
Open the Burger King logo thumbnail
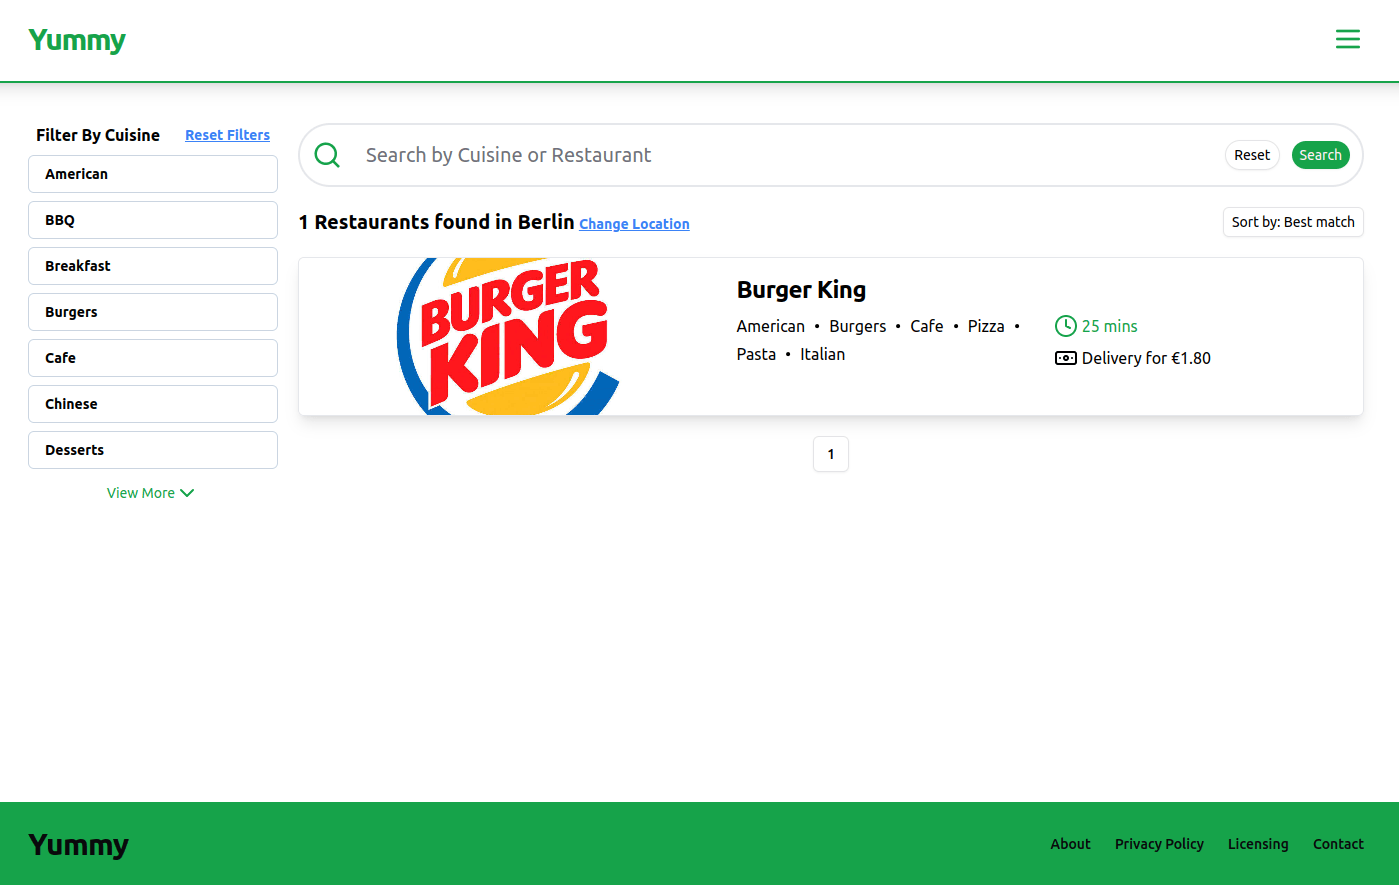(x=508, y=336)
